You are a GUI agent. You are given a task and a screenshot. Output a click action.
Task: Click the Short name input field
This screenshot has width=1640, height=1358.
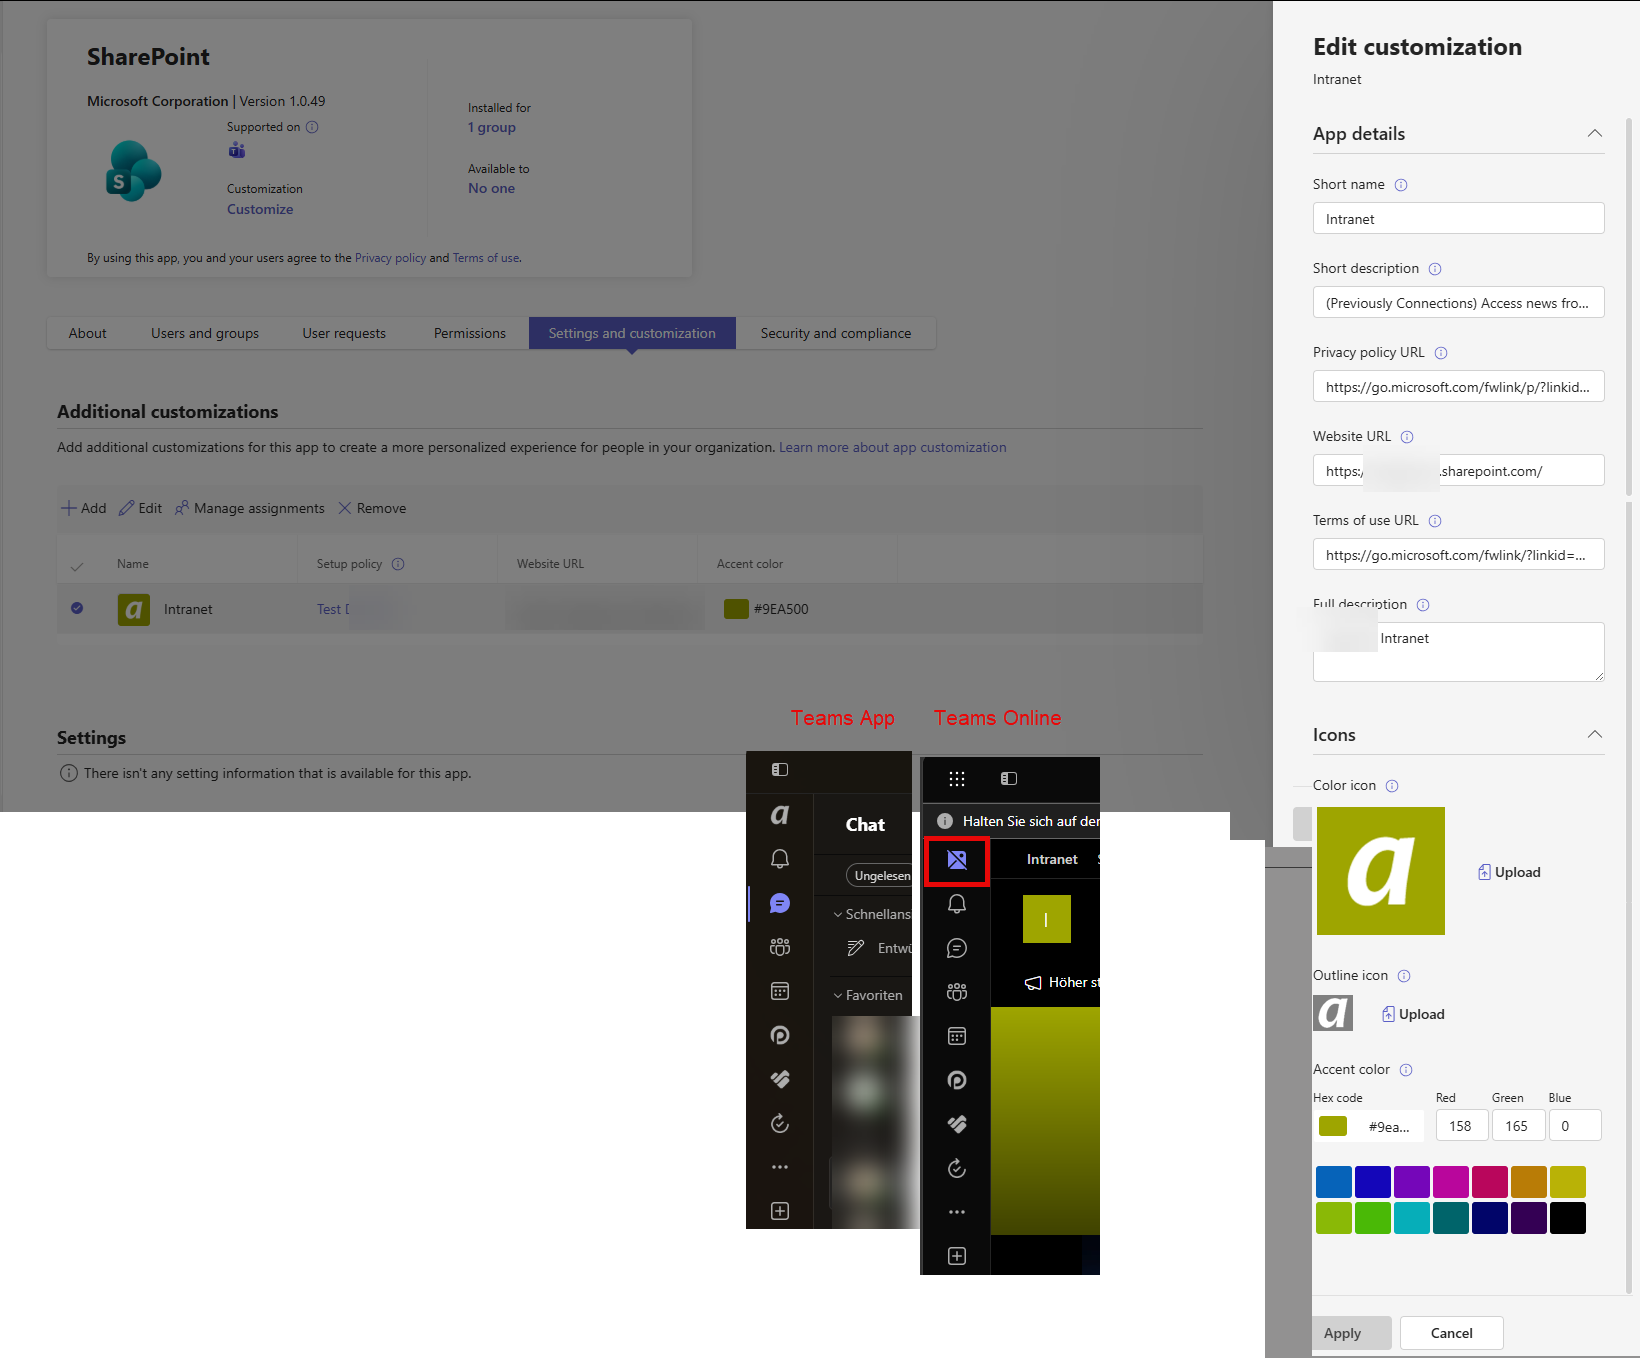click(1459, 219)
